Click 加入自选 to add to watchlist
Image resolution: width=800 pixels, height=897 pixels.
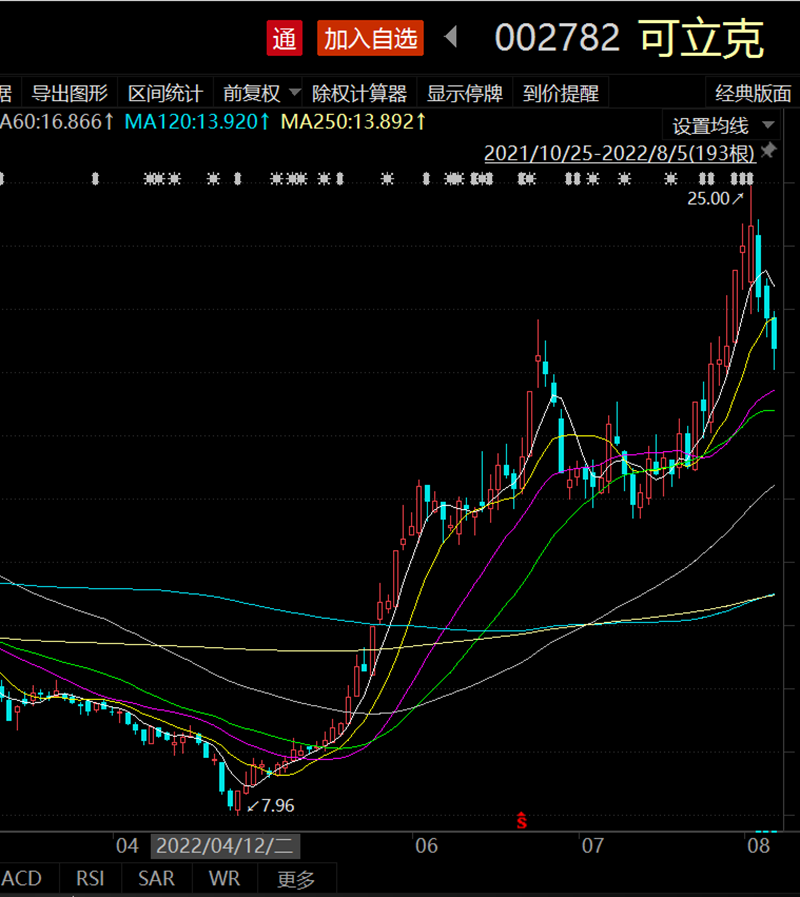pyautogui.click(x=370, y=39)
